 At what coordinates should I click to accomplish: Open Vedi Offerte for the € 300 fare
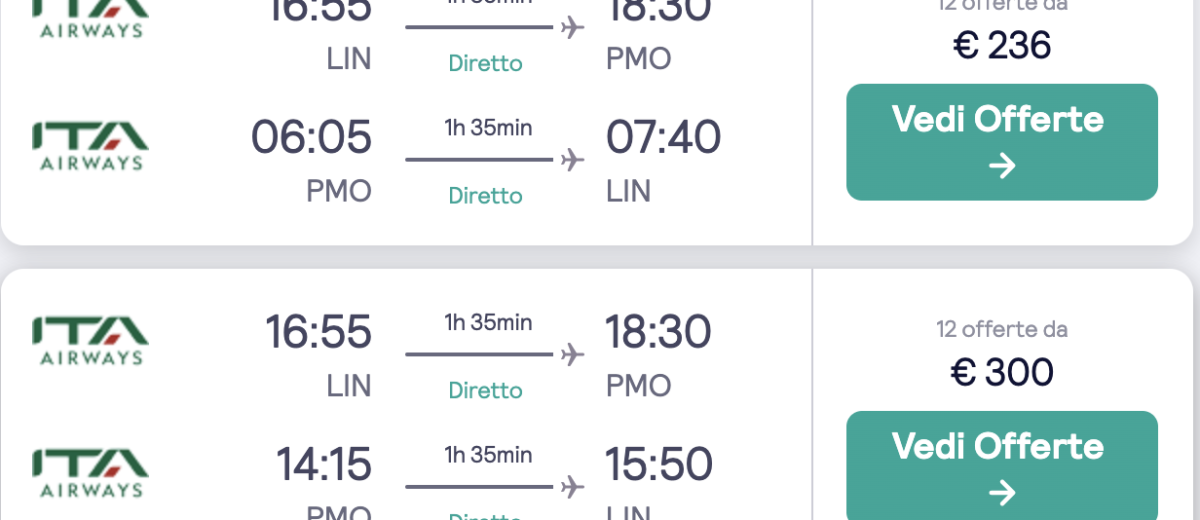[1002, 465]
